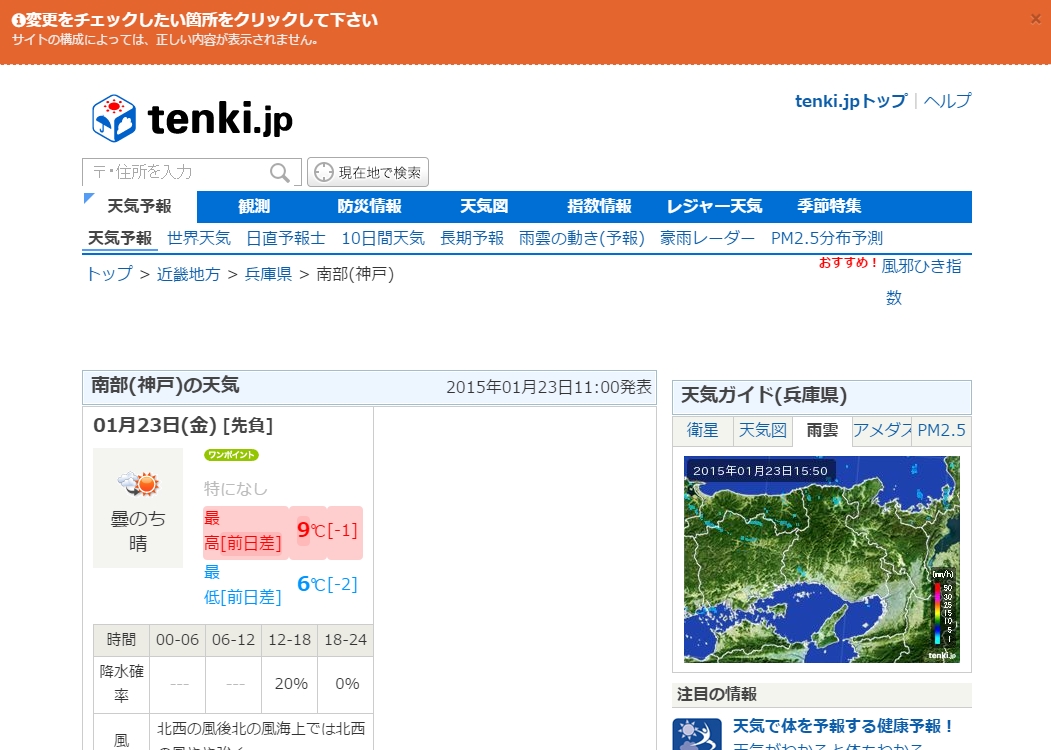Click the 18-24 time column header

point(345,640)
